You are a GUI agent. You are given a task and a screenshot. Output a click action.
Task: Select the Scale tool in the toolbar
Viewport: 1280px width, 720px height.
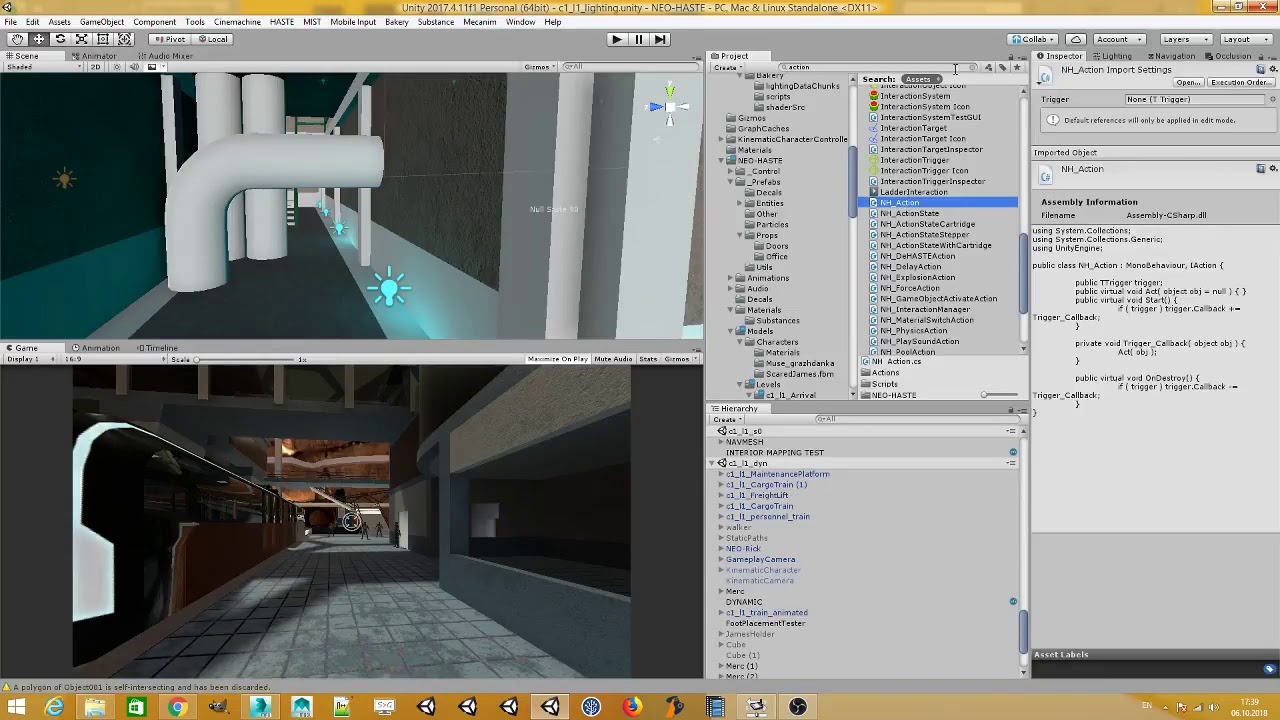coord(81,39)
